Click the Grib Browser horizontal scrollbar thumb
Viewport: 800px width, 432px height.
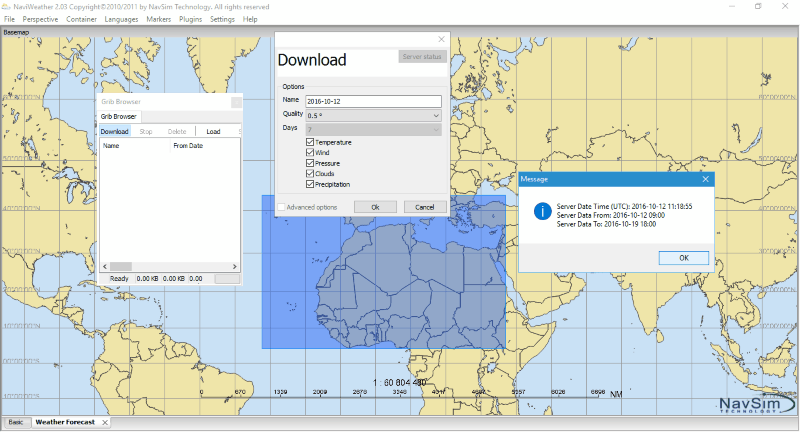pos(121,266)
